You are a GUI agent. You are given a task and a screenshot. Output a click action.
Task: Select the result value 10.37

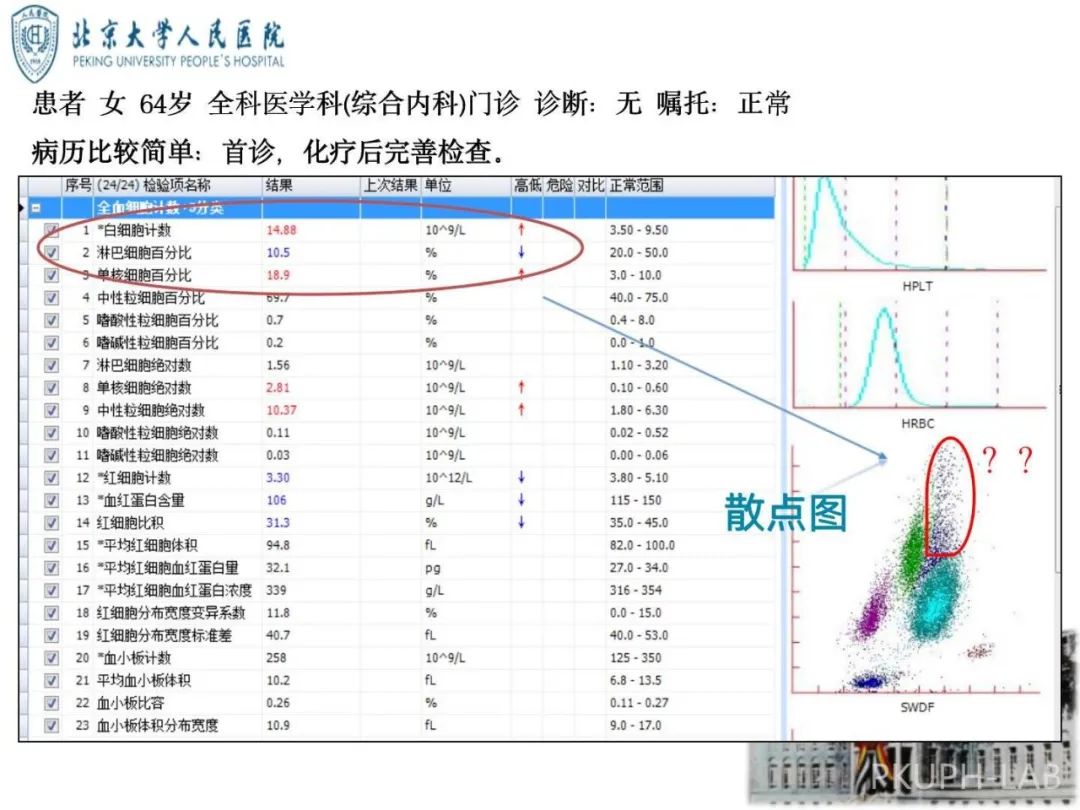point(281,411)
